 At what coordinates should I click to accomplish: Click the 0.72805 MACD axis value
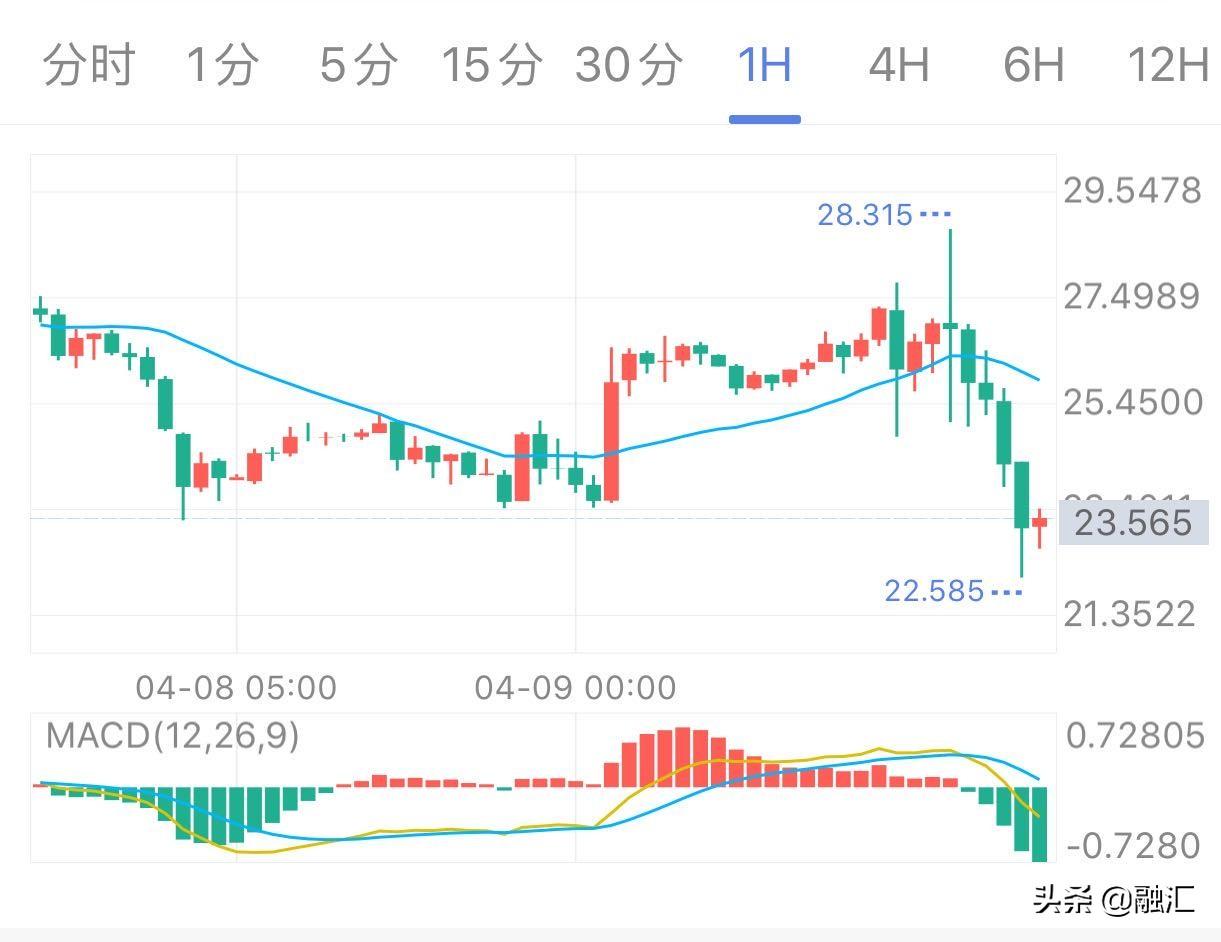1135,737
